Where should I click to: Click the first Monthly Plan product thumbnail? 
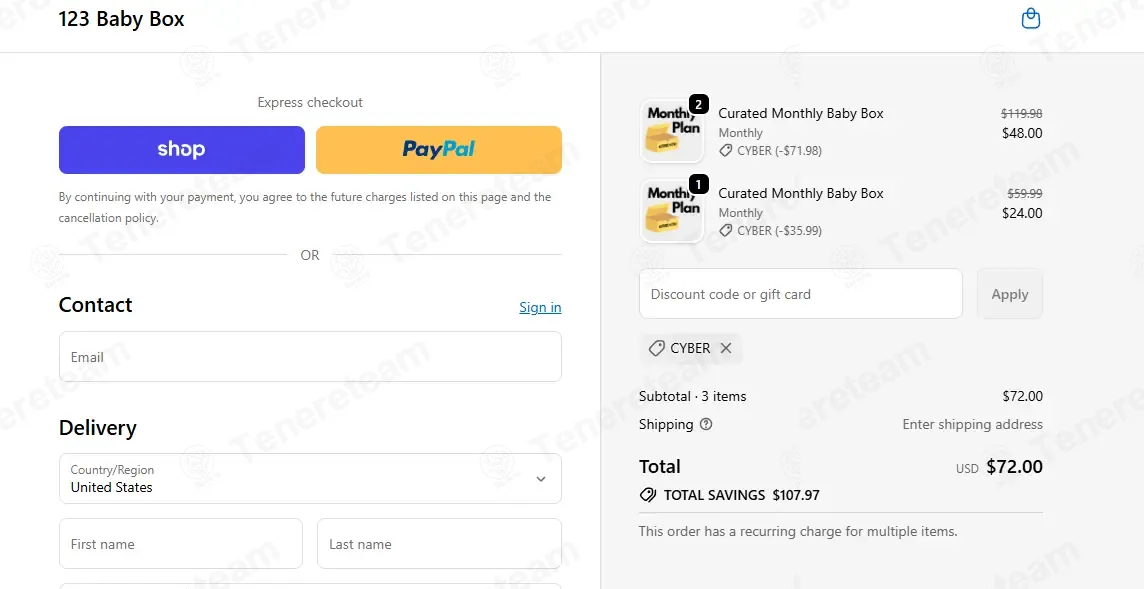pyautogui.click(x=672, y=131)
